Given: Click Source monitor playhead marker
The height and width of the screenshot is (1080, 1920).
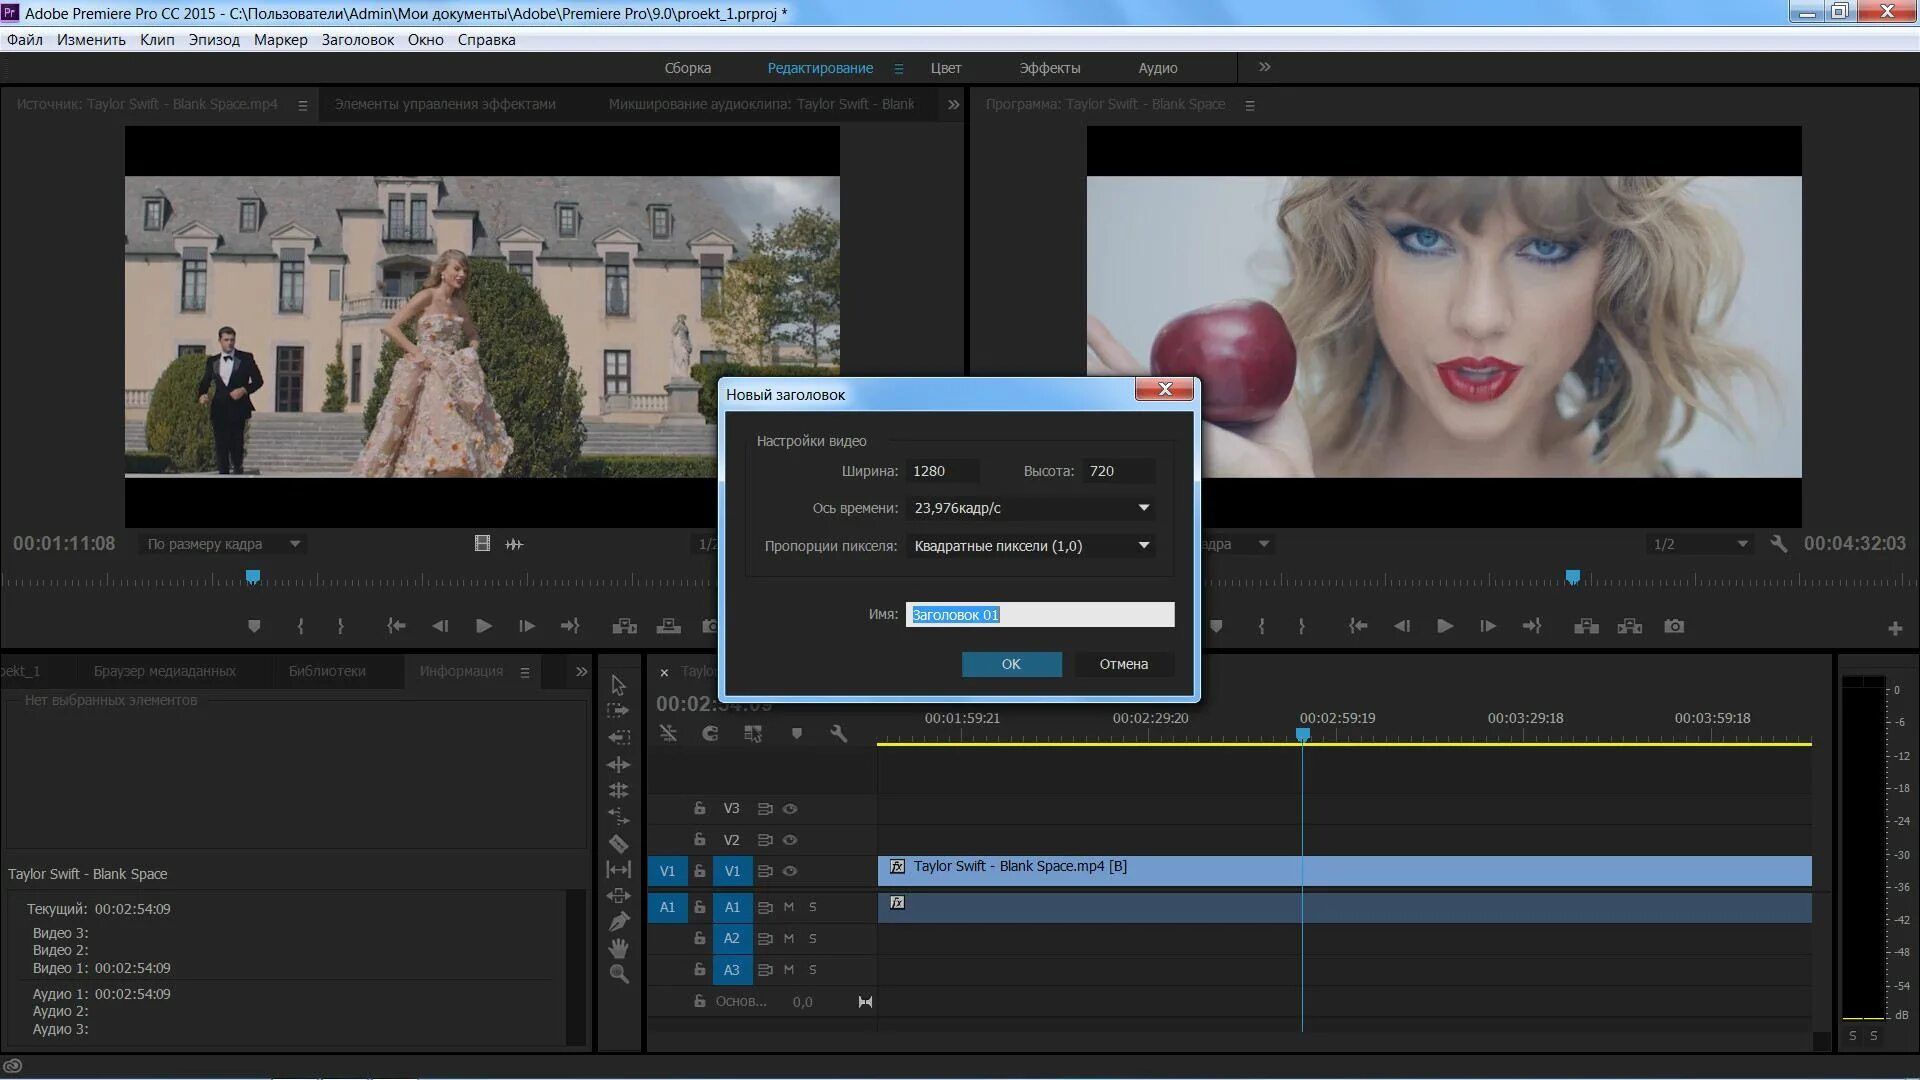Looking at the screenshot, I should click(x=253, y=577).
